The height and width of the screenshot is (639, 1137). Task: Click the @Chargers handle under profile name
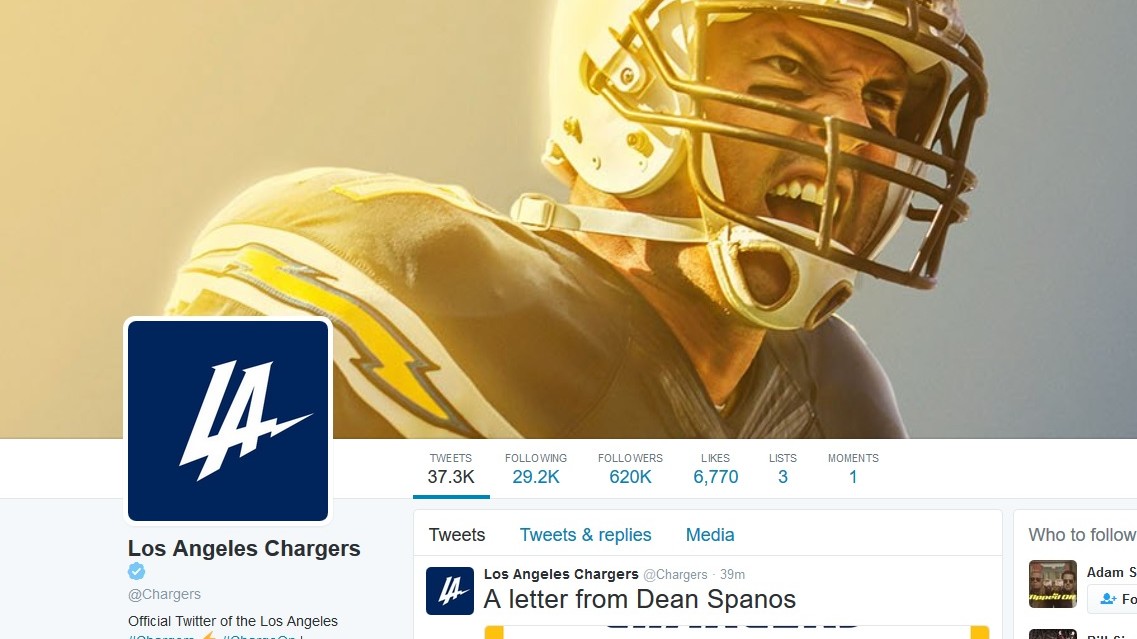click(x=165, y=594)
